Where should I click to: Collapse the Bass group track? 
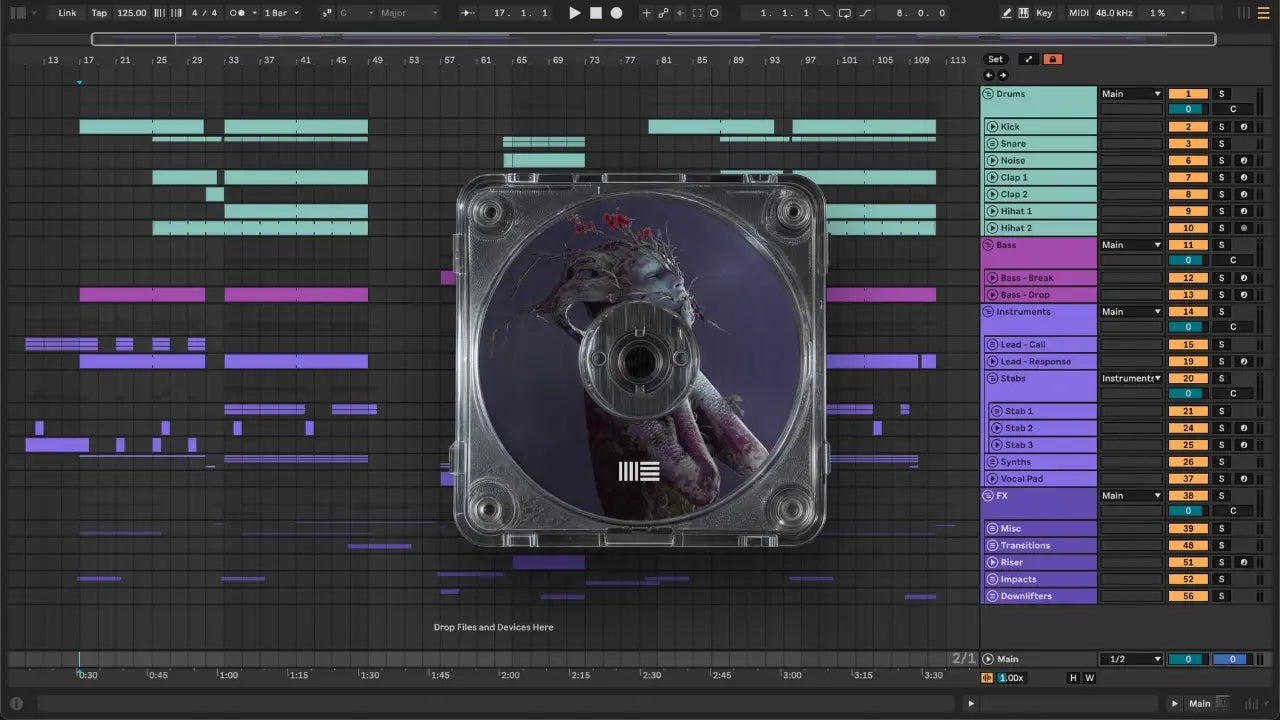(988, 245)
